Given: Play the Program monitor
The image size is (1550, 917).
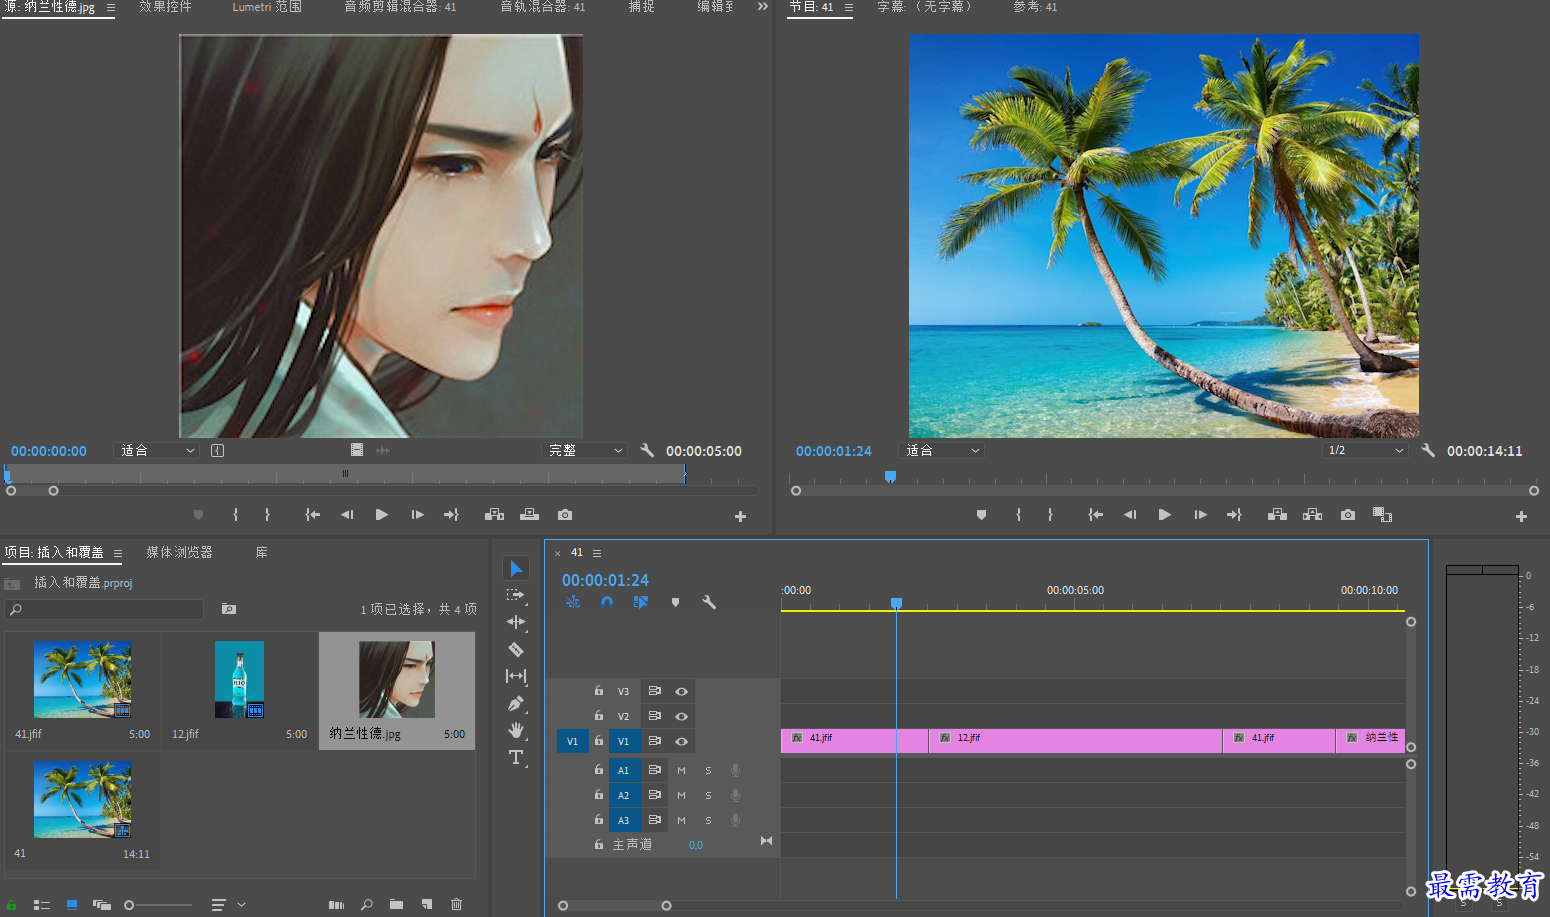Looking at the screenshot, I should (x=1165, y=514).
